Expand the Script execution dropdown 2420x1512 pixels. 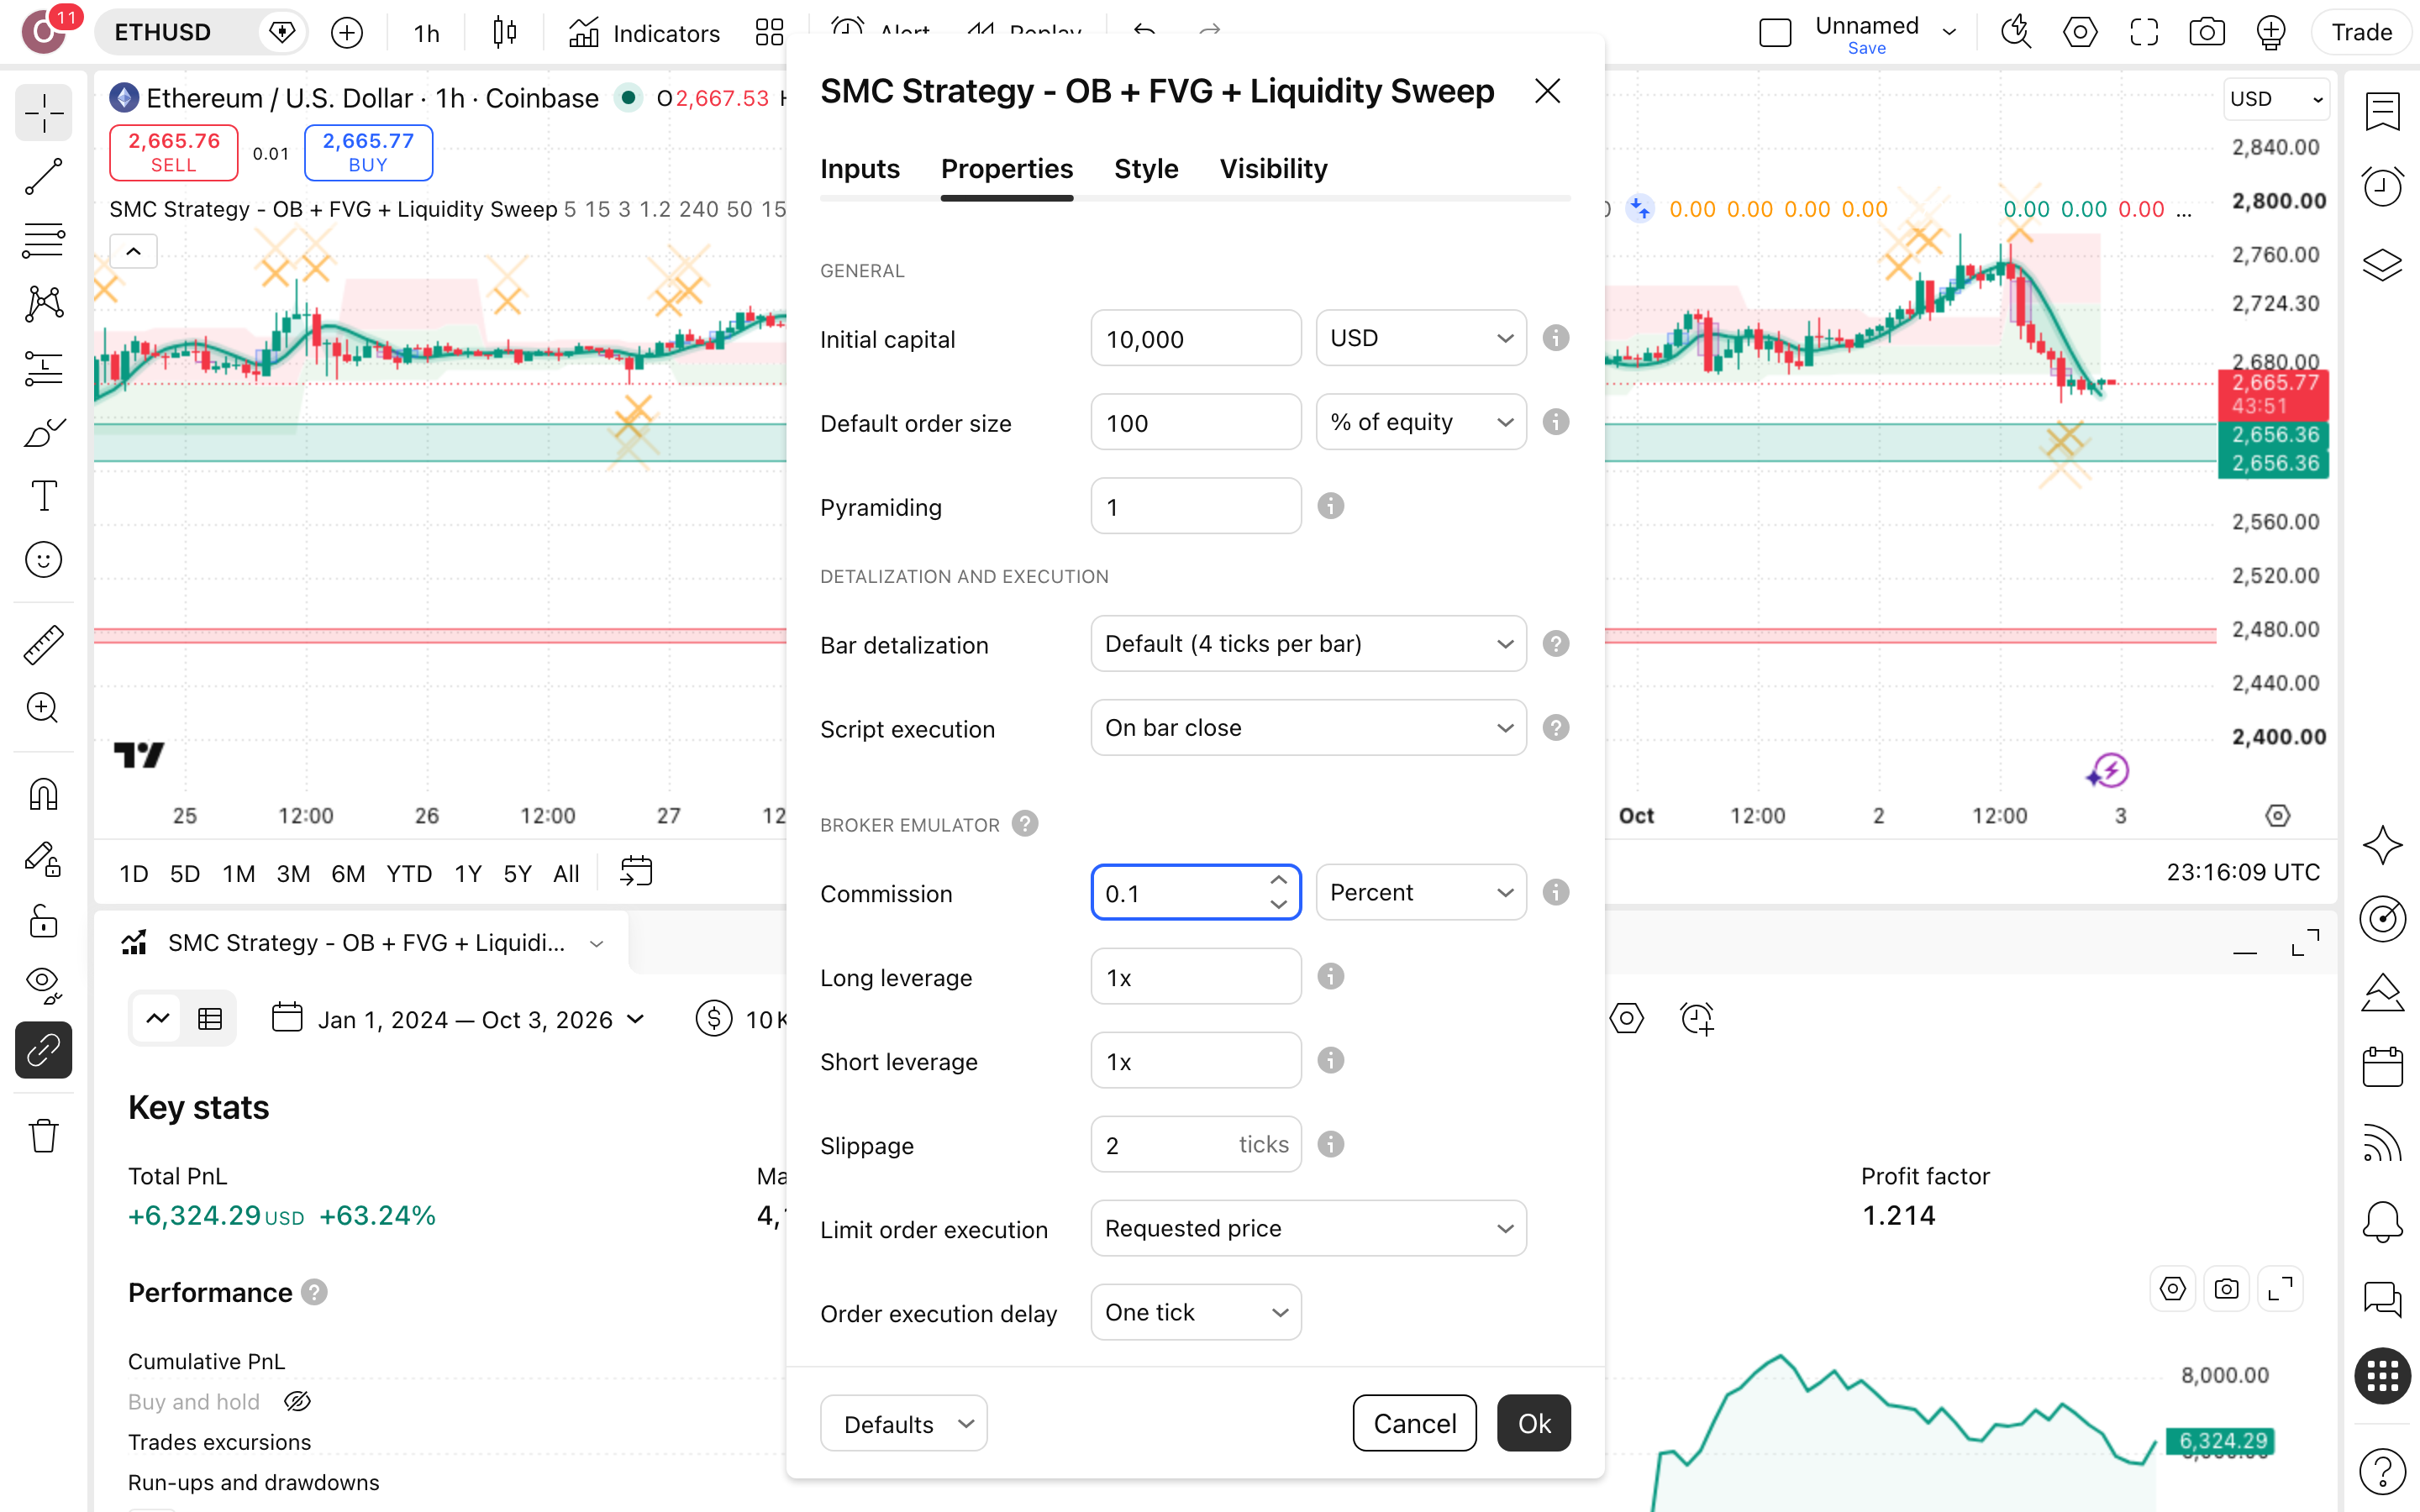[x=1308, y=728]
